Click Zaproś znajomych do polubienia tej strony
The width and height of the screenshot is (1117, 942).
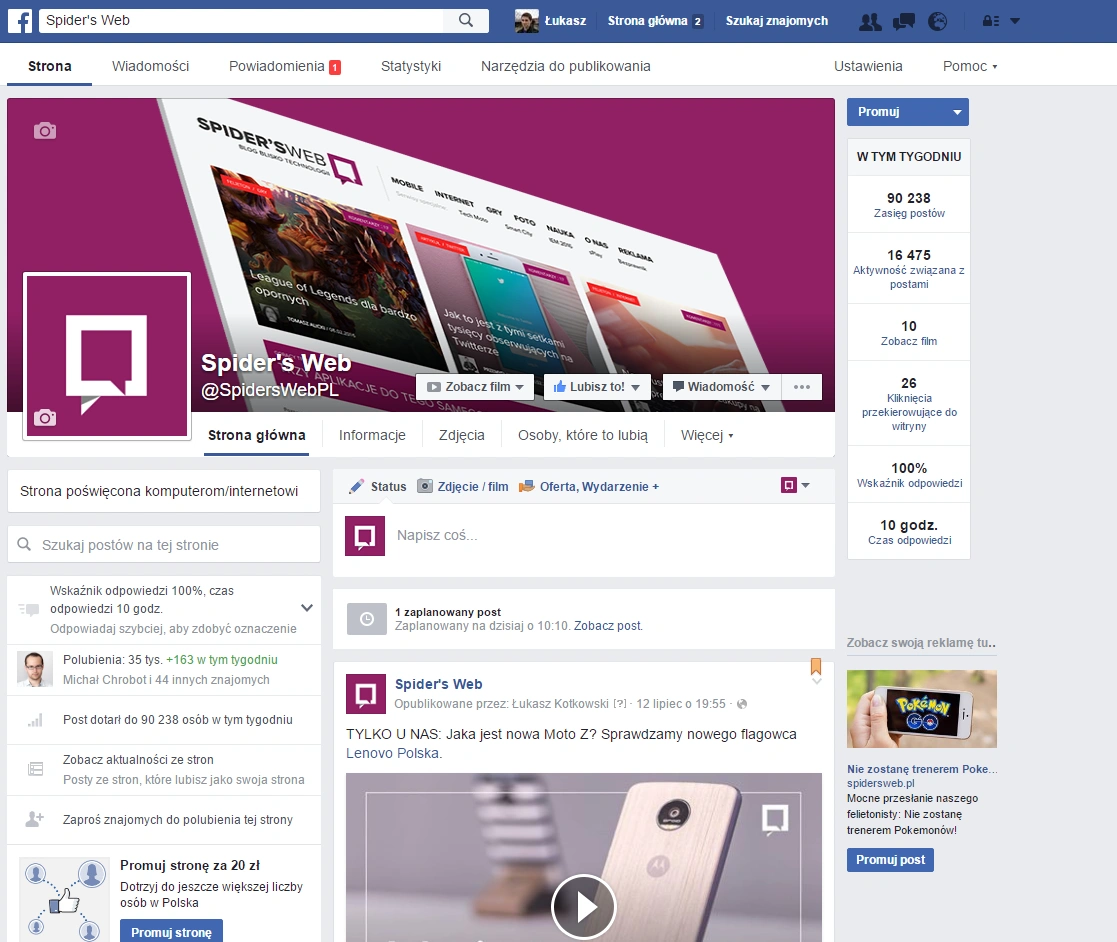click(178, 819)
